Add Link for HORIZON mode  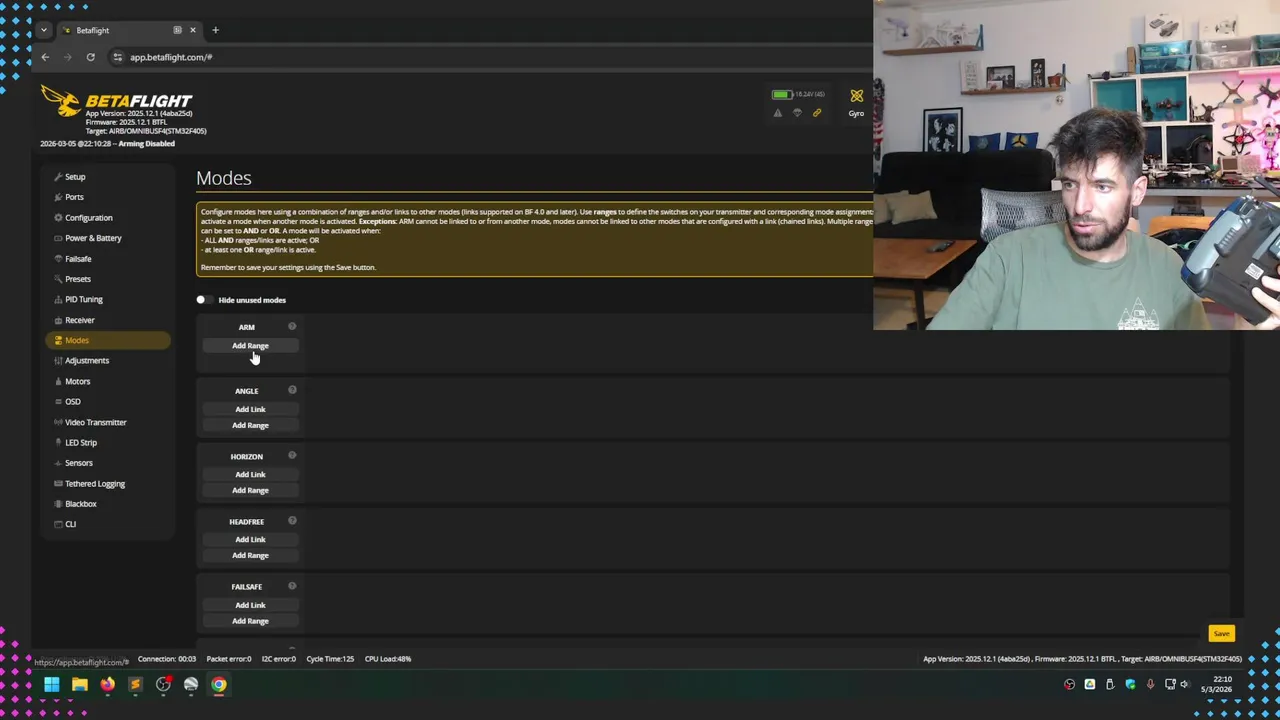click(250, 474)
